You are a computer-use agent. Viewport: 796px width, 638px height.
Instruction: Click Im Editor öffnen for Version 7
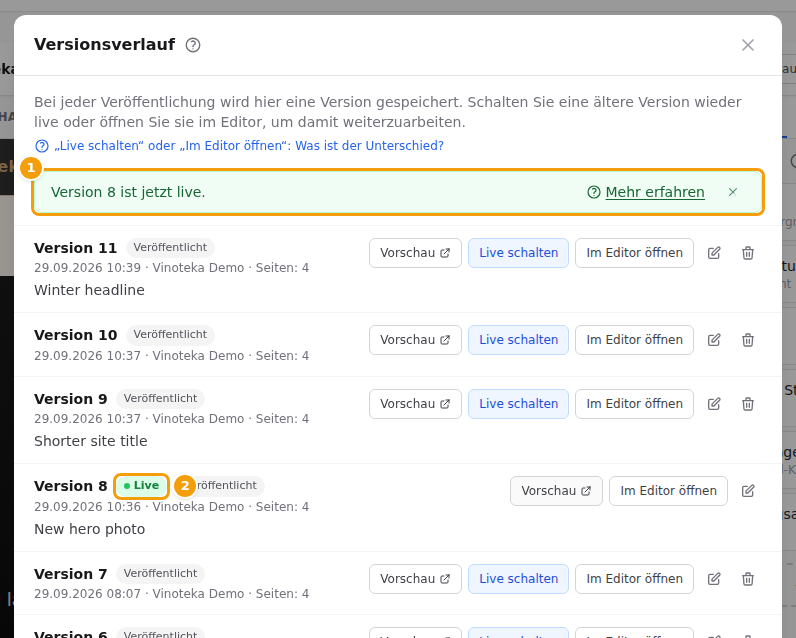(x=634, y=579)
